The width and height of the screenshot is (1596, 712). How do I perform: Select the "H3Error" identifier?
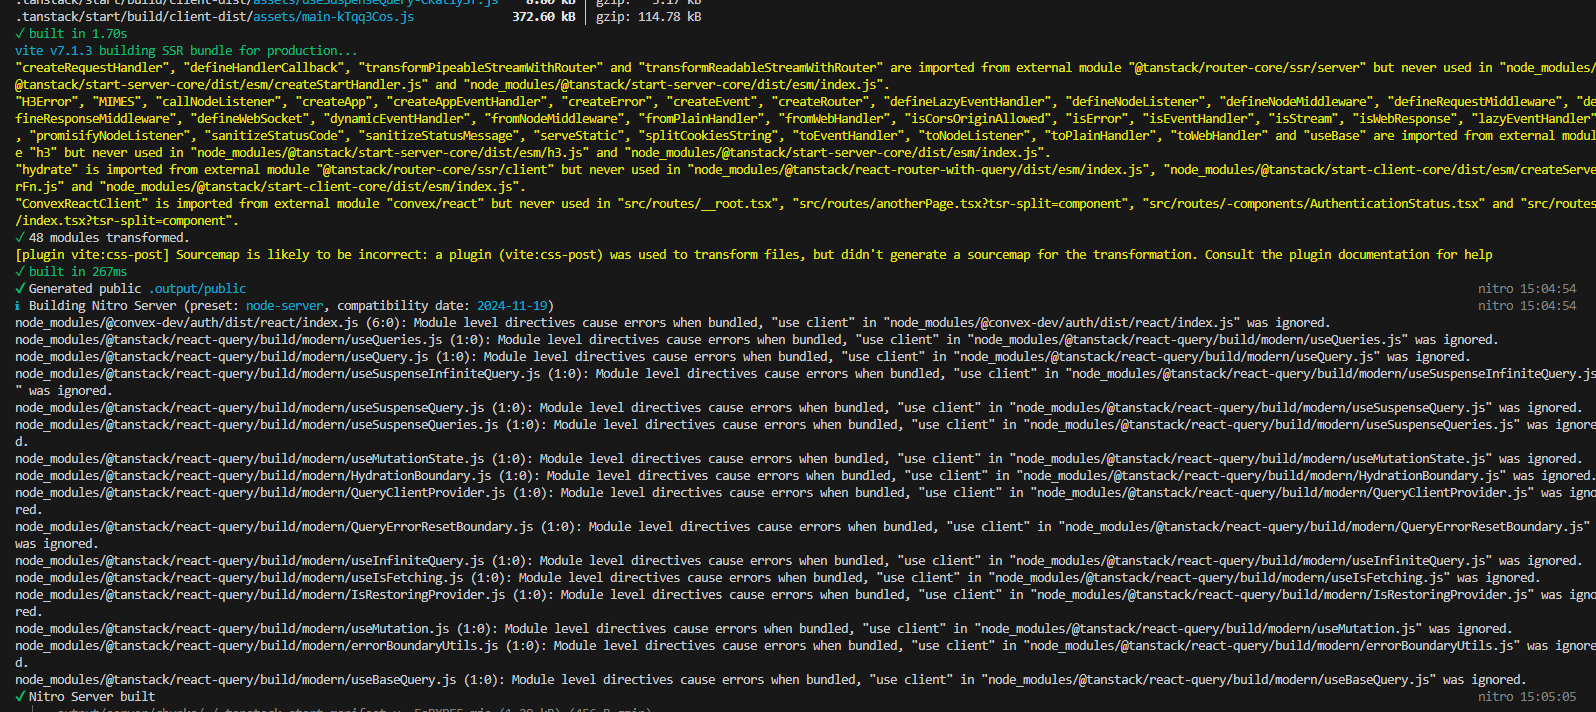50,101
